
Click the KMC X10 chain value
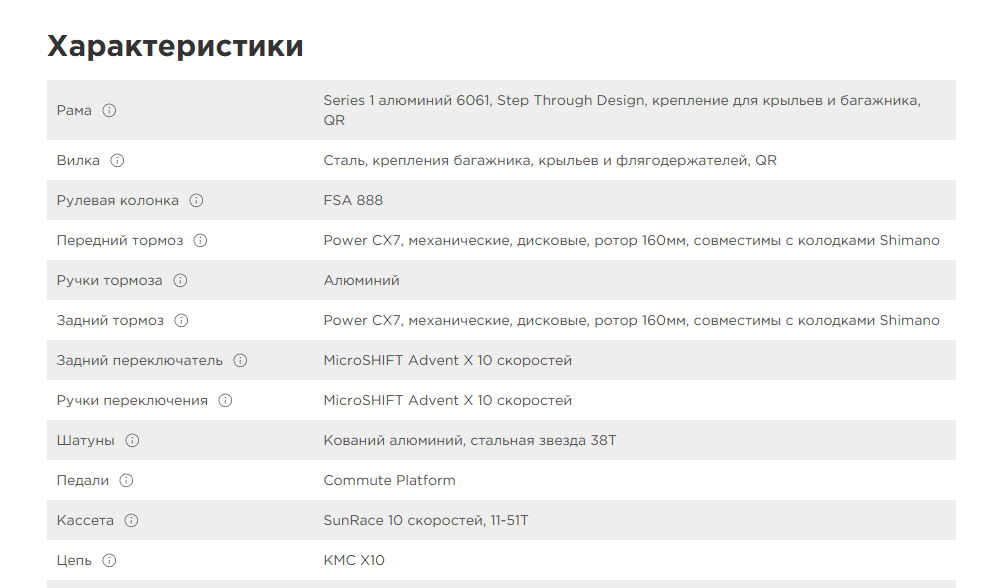click(354, 560)
